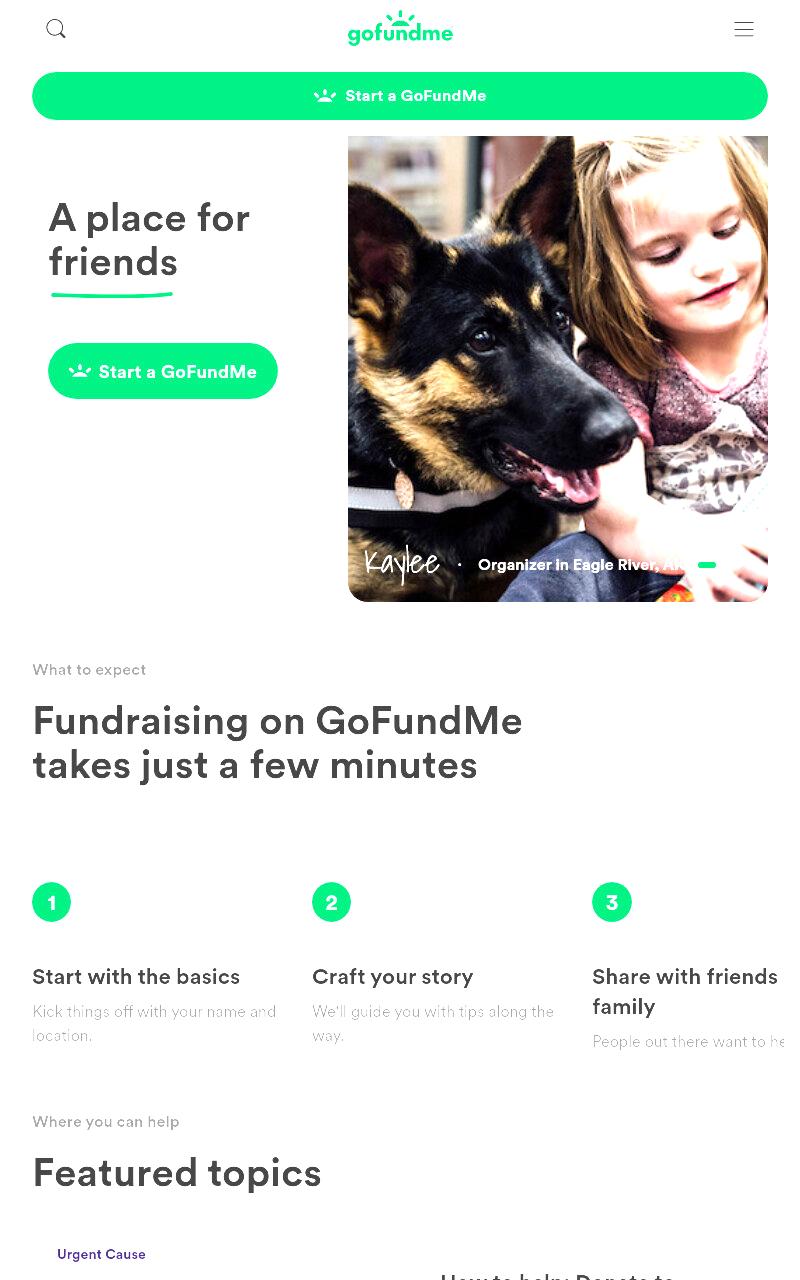Open the Urgent Cause tag
The height and width of the screenshot is (1280, 800).
[x=101, y=1254]
